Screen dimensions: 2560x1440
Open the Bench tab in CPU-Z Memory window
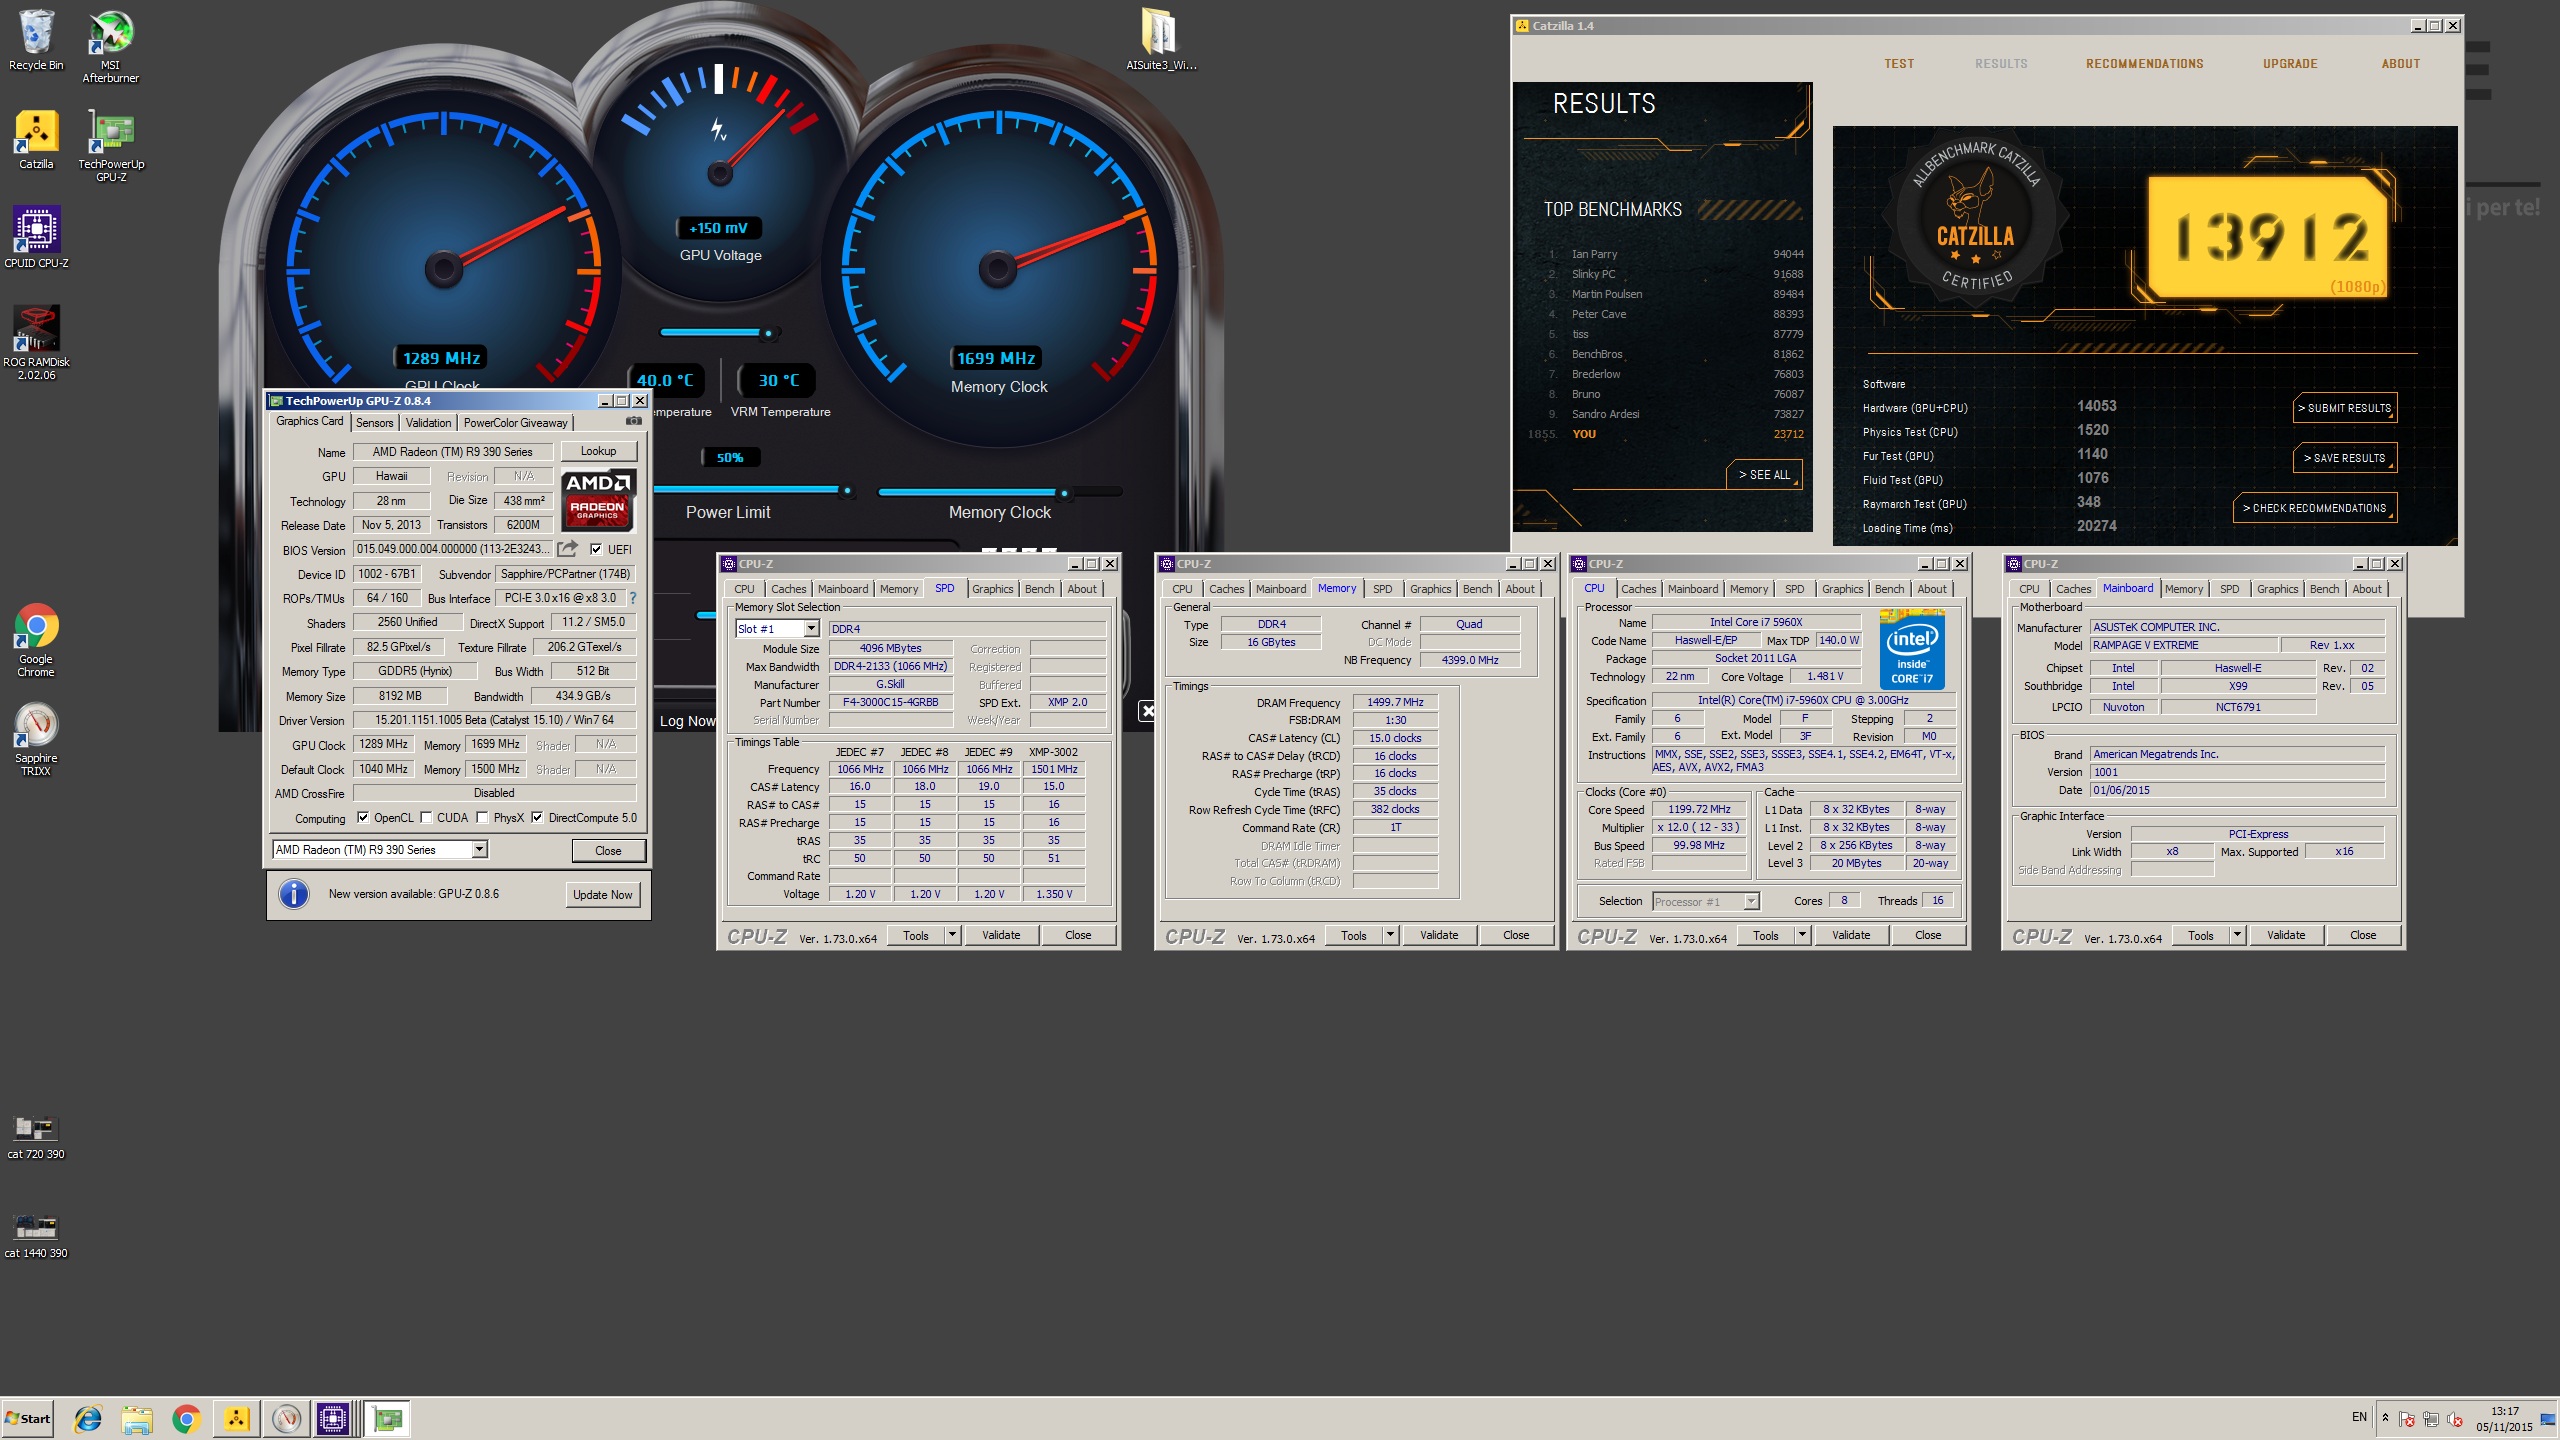tap(1477, 589)
